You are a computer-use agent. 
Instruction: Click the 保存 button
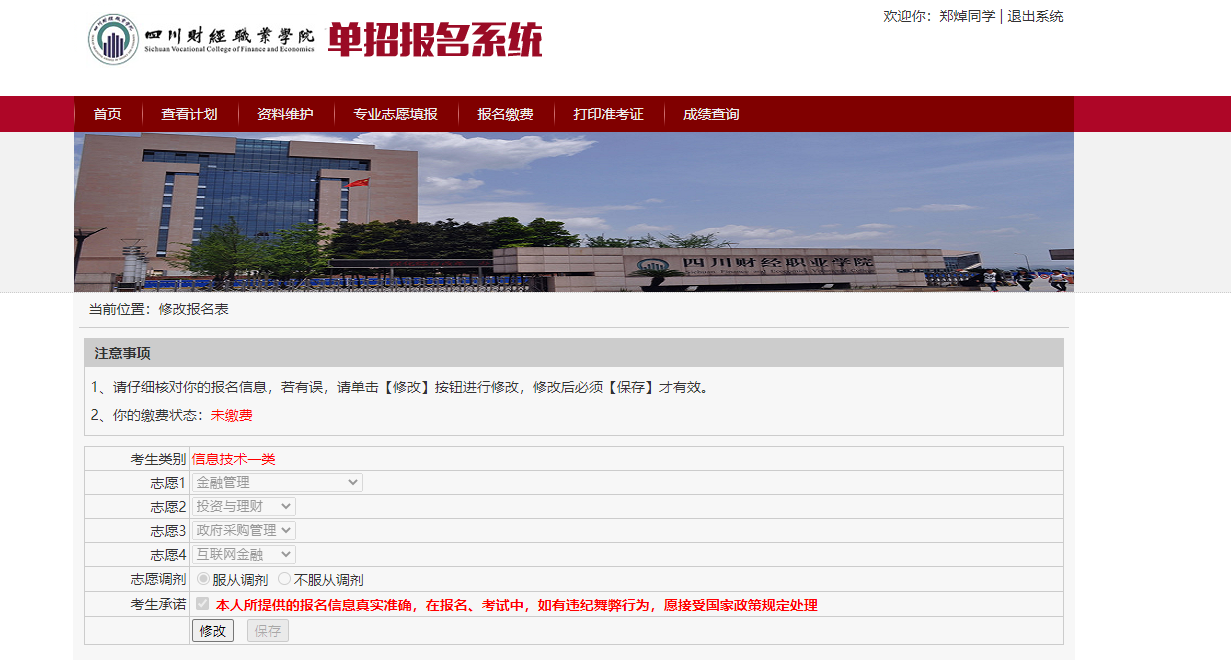[x=267, y=631]
